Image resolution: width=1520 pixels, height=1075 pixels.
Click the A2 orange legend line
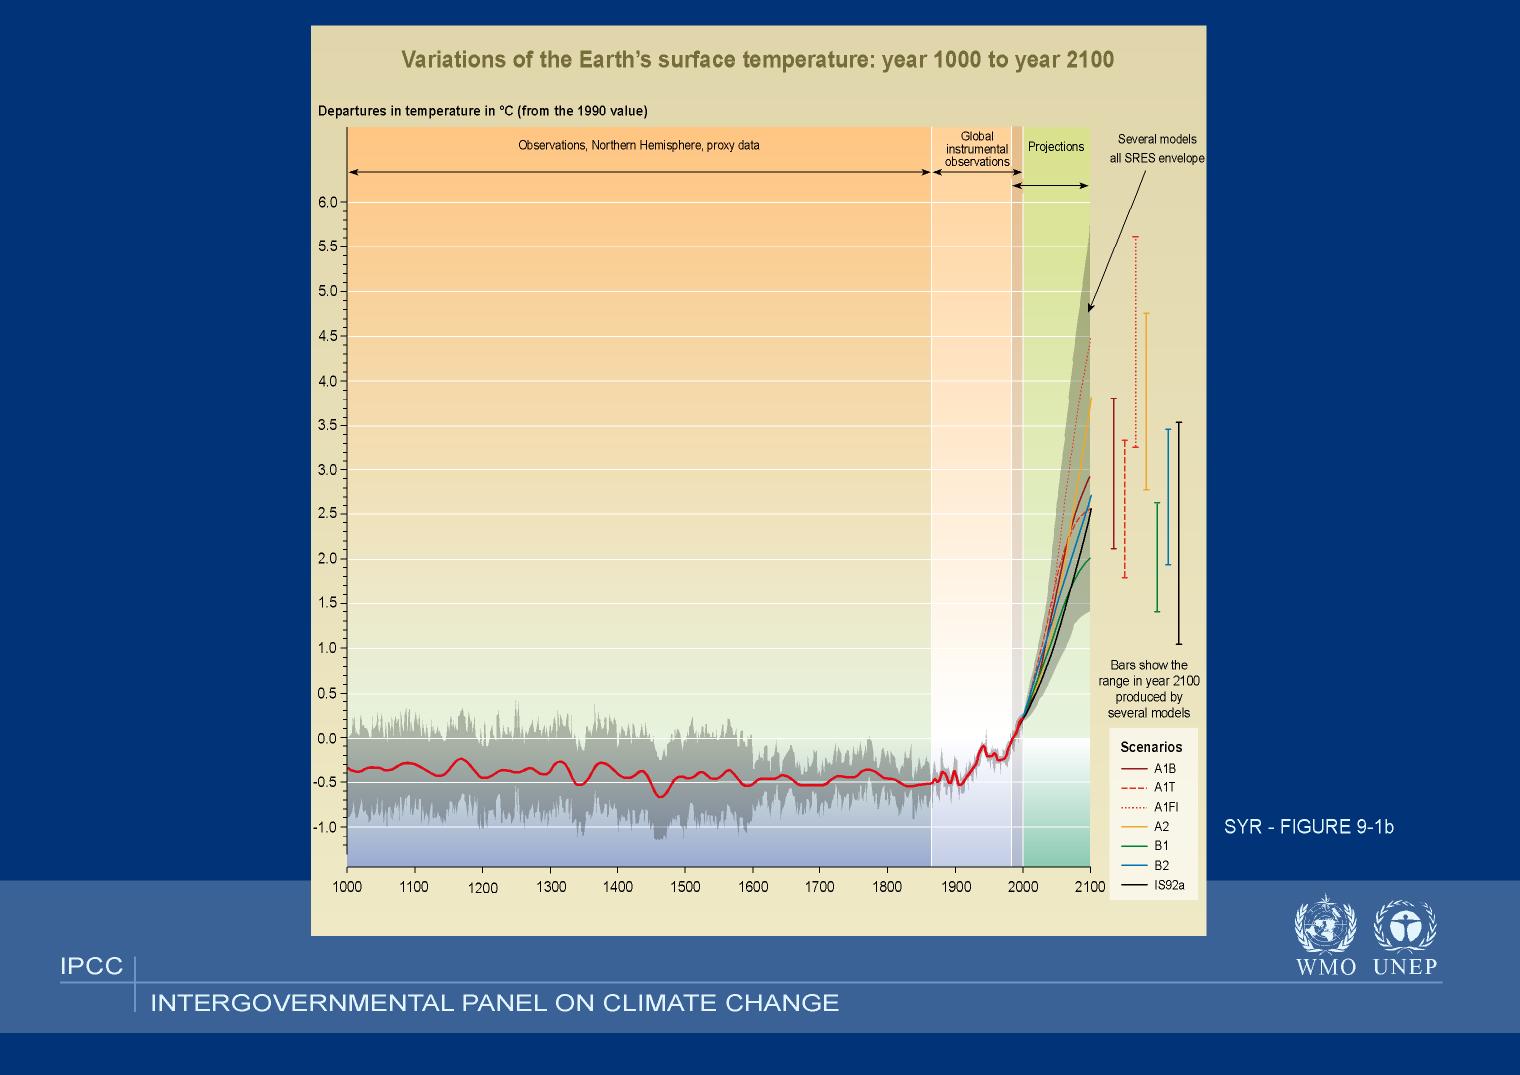[1133, 827]
